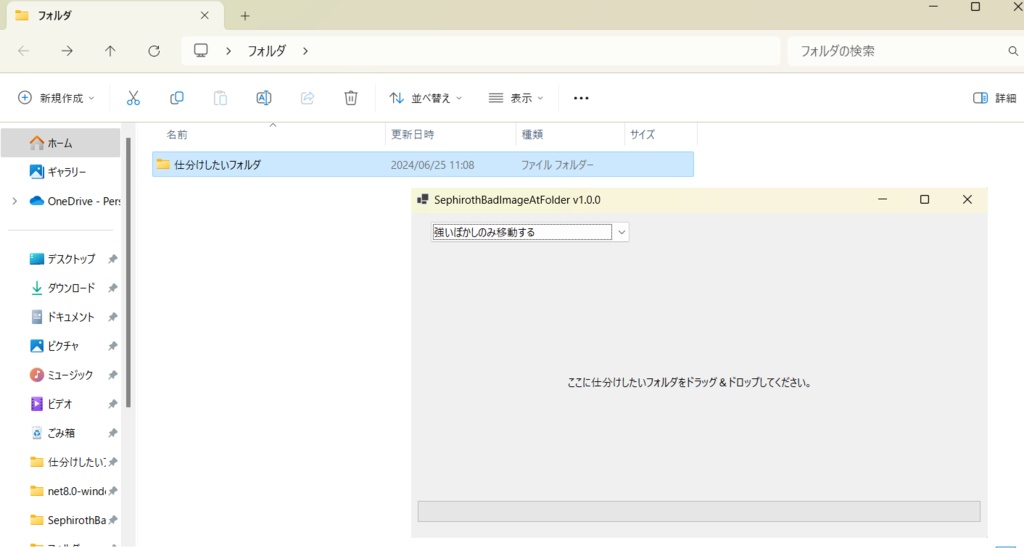Click the pin icon beside ミュージック

112,375
